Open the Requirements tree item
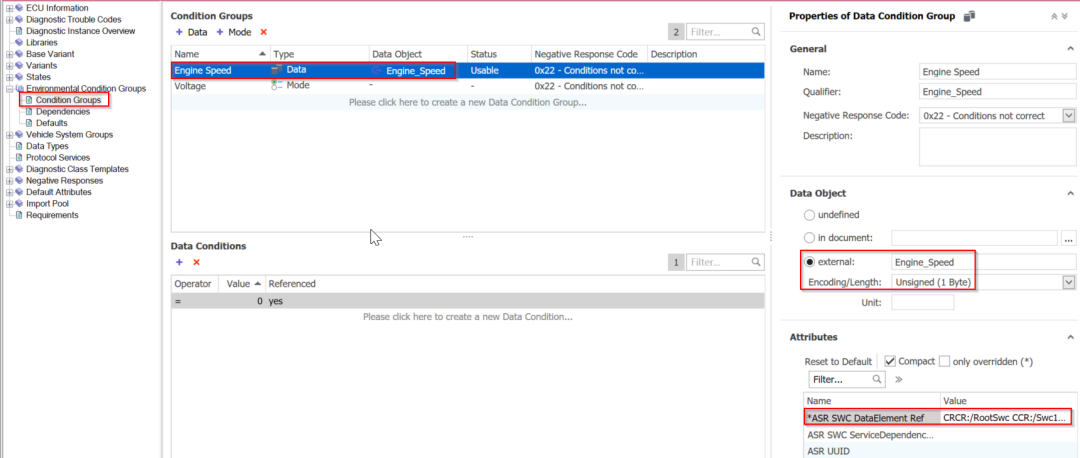This screenshot has height=458, width=1080. (52, 215)
